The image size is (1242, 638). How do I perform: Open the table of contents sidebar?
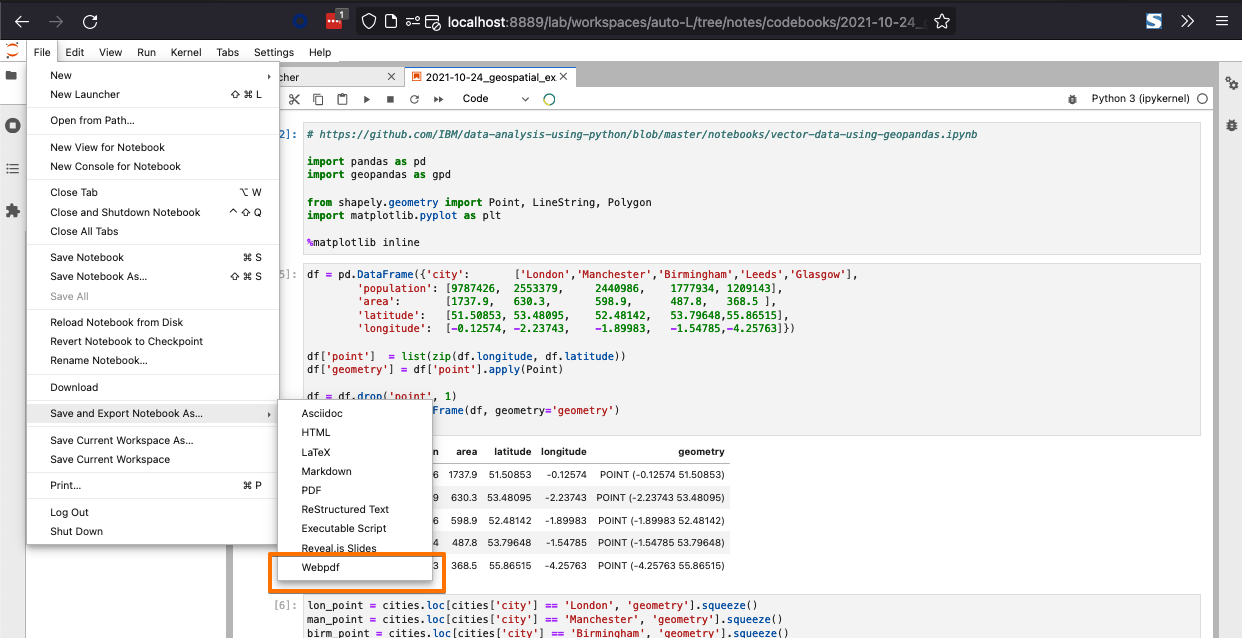13,169
